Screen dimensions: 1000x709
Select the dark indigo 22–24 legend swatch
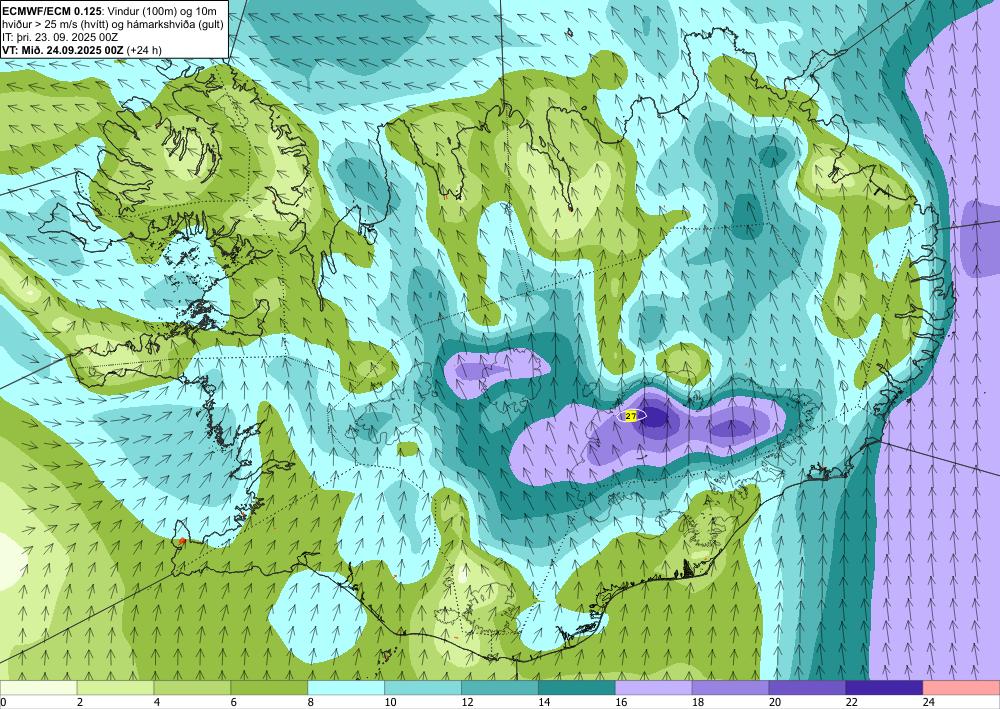tap(884, 688)
